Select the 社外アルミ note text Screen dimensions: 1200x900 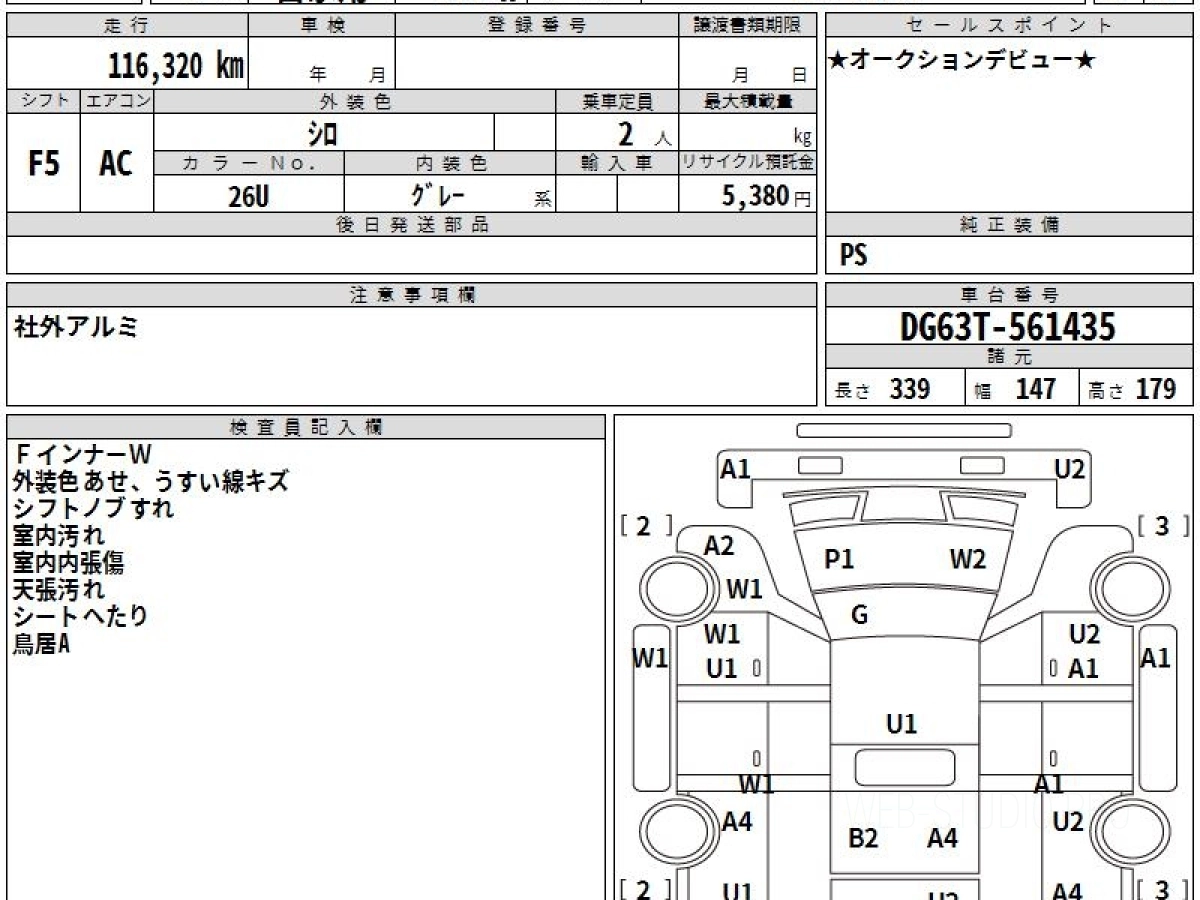pos(76,327)
